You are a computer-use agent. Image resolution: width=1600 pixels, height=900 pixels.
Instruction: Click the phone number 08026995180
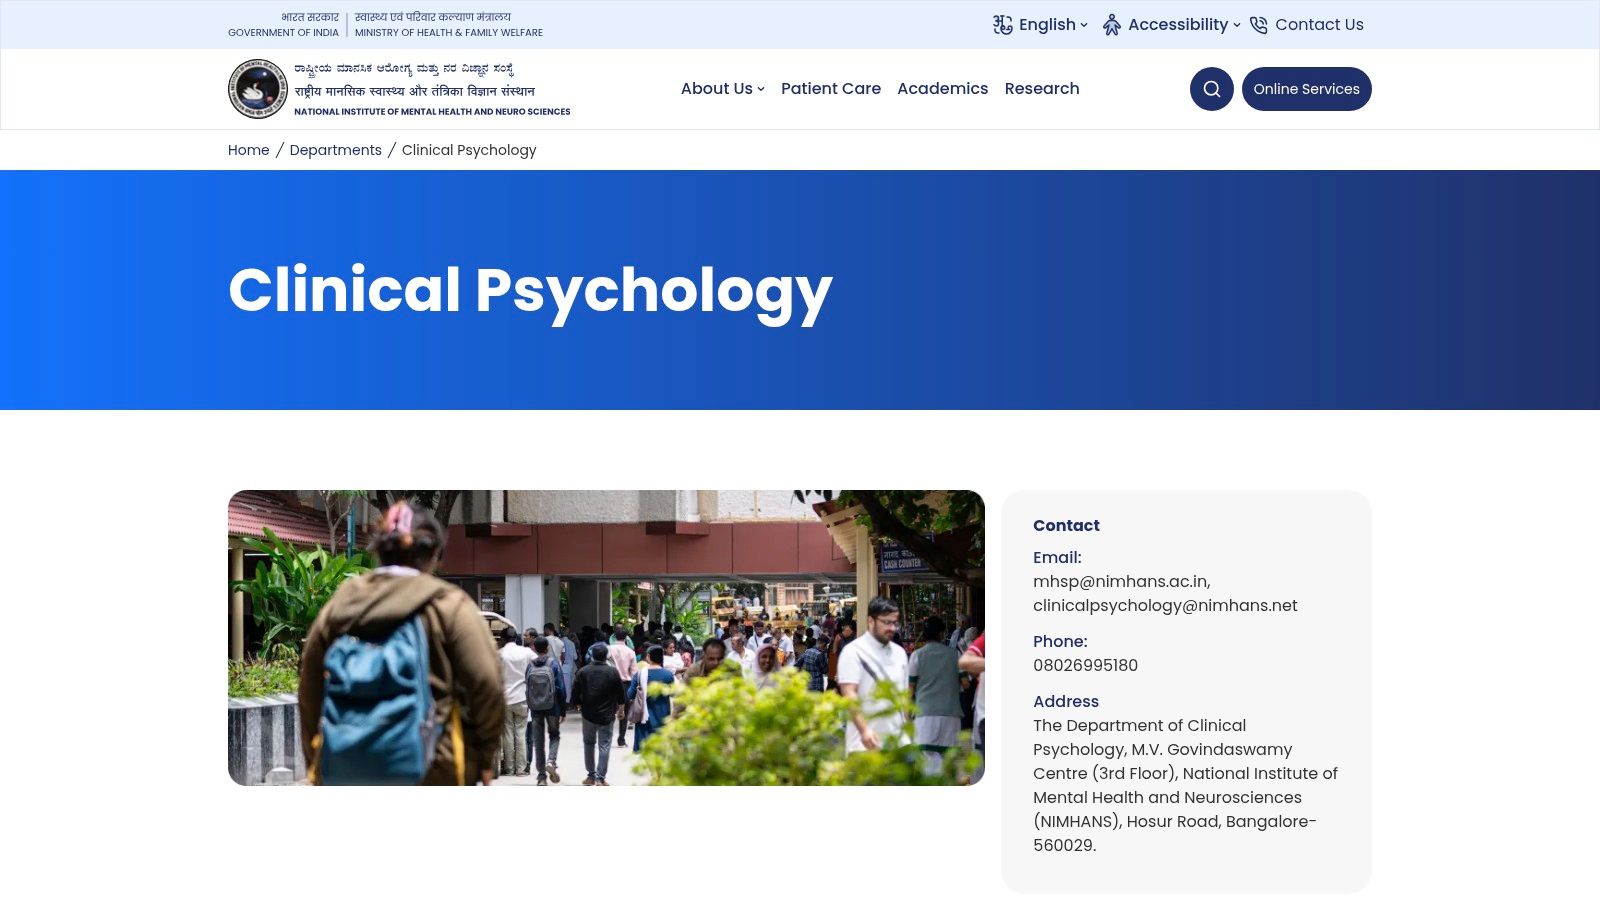[1085, 666]
